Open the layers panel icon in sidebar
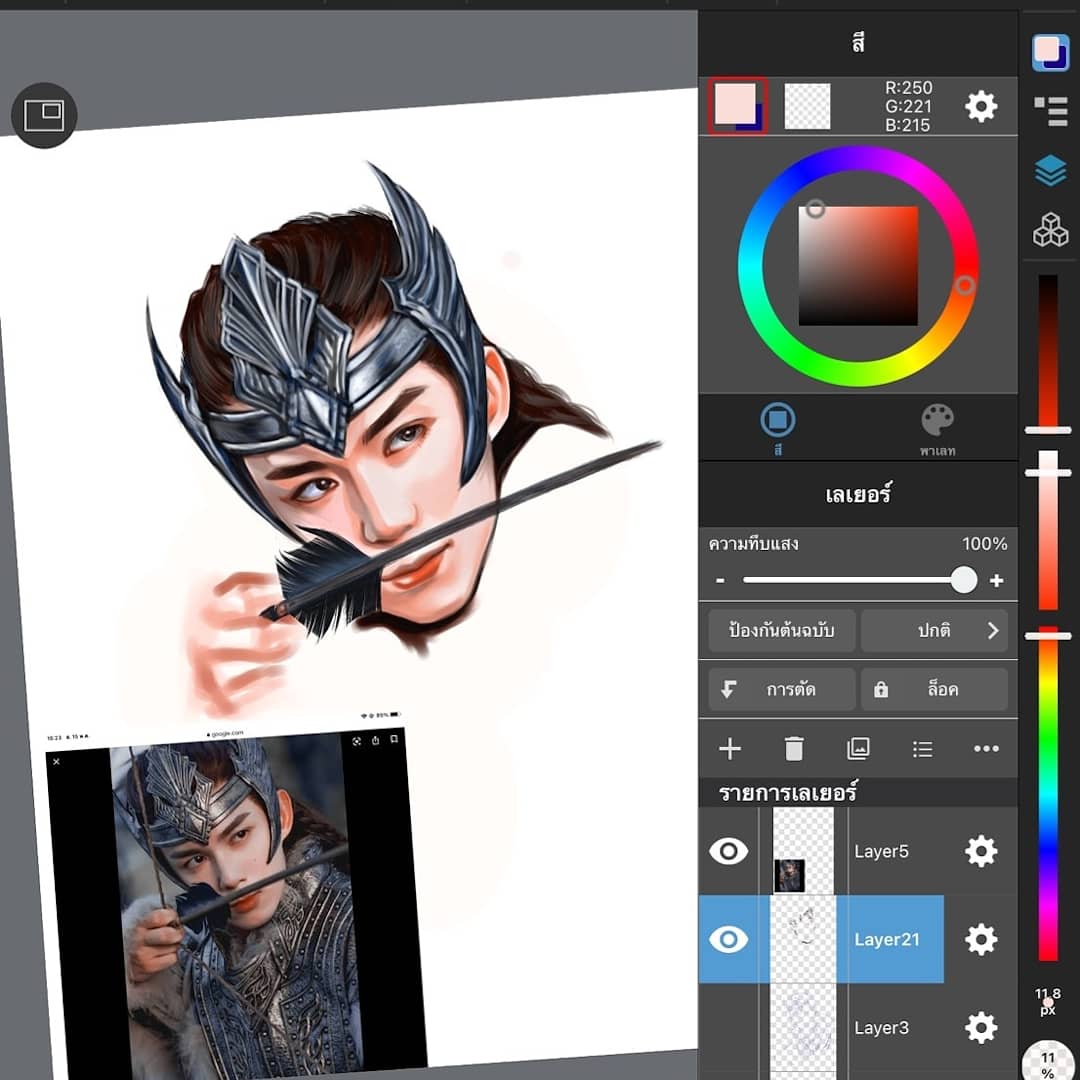Viewport: 1080px width, 1080px height. [1050, 170]
